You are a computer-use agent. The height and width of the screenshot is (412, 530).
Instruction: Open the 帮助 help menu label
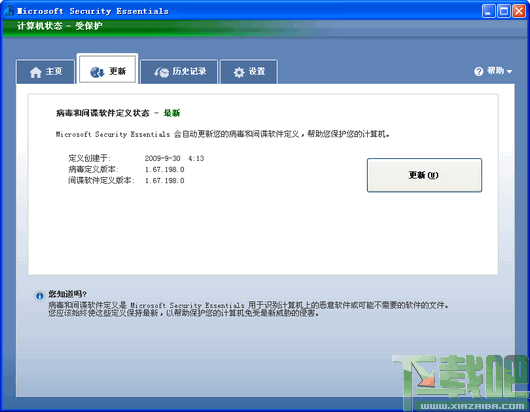click(x=496, y=71)
